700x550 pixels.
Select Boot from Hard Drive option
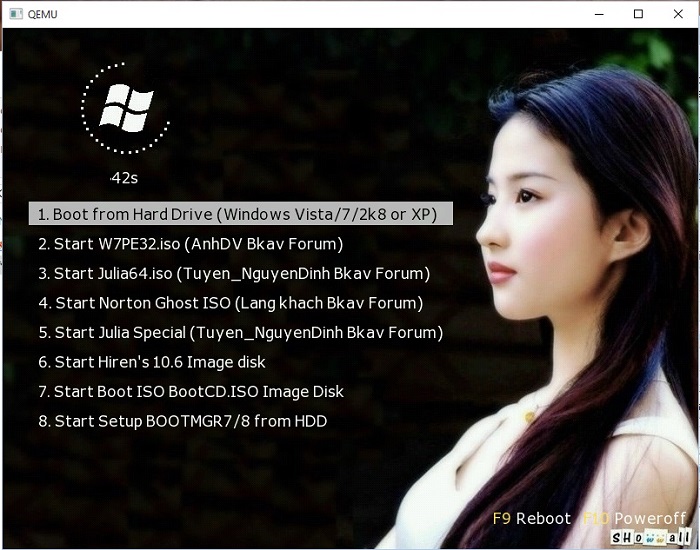[241, 214]
